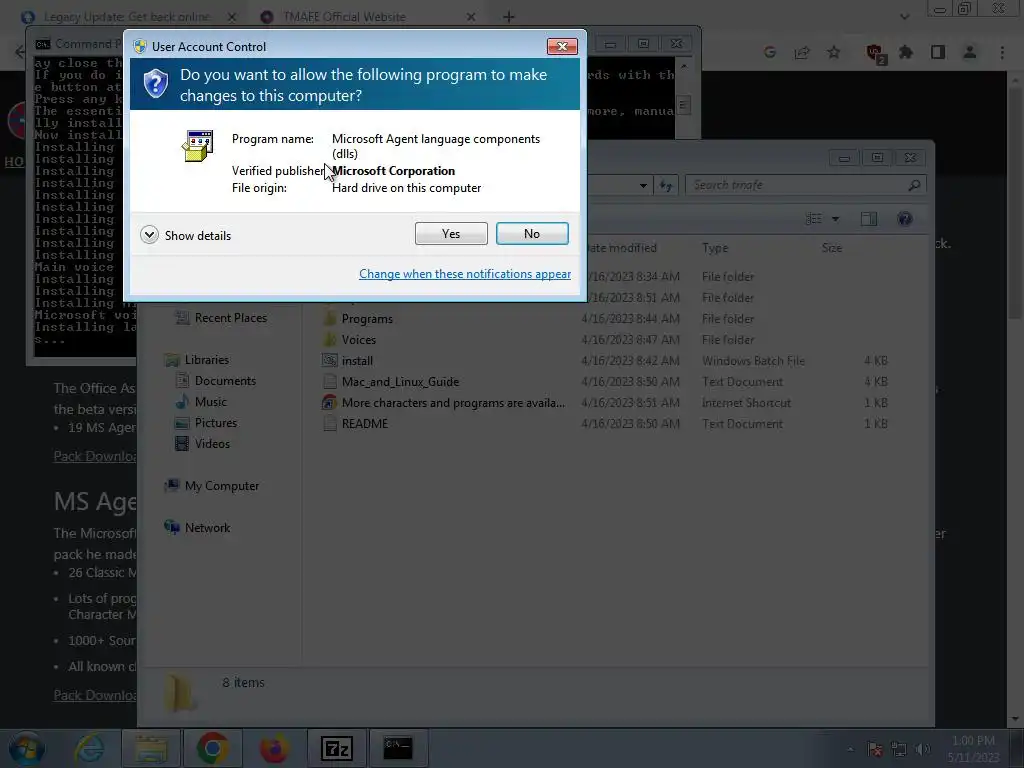Toggle the preview pane button
Viewport: 1024px width, 768px height.
(x=869, y=219)
